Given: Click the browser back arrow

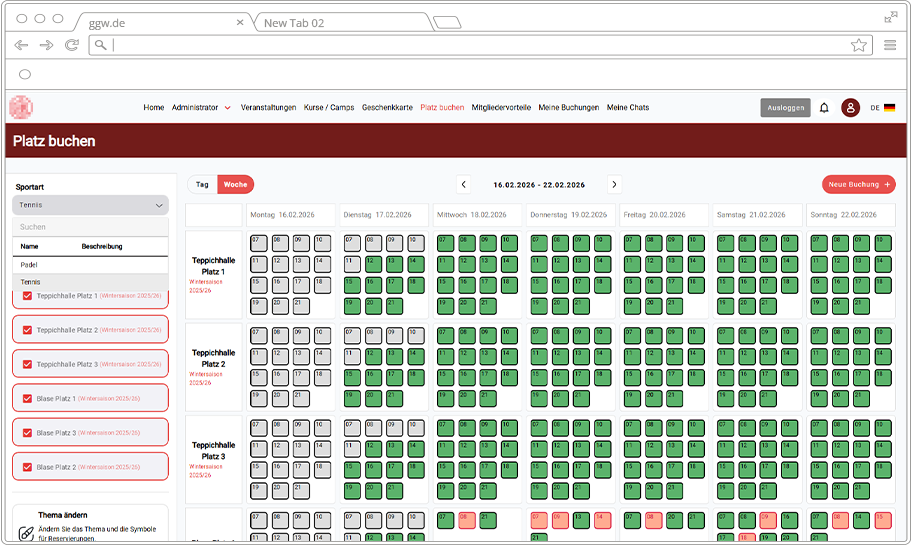Looking at the screenshot, I should pyautogui.click(x=21, y=45).
